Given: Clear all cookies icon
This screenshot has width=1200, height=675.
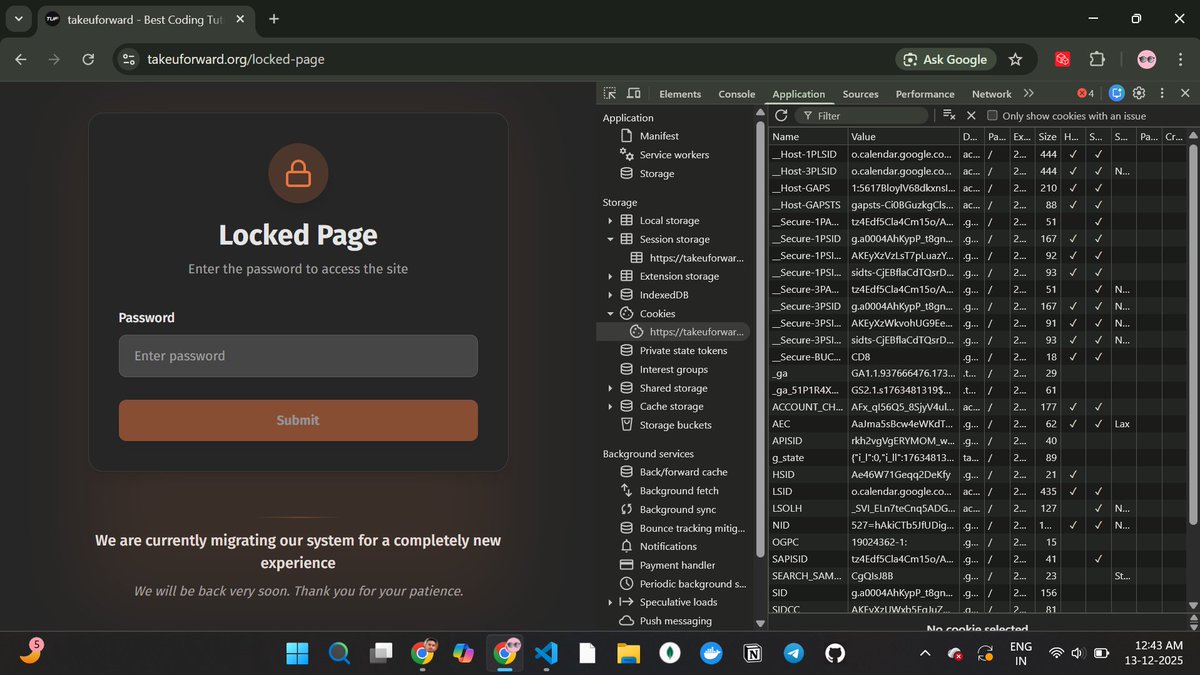Looking at the screenshot, I should pyautogui.click(x=949, y=116).
